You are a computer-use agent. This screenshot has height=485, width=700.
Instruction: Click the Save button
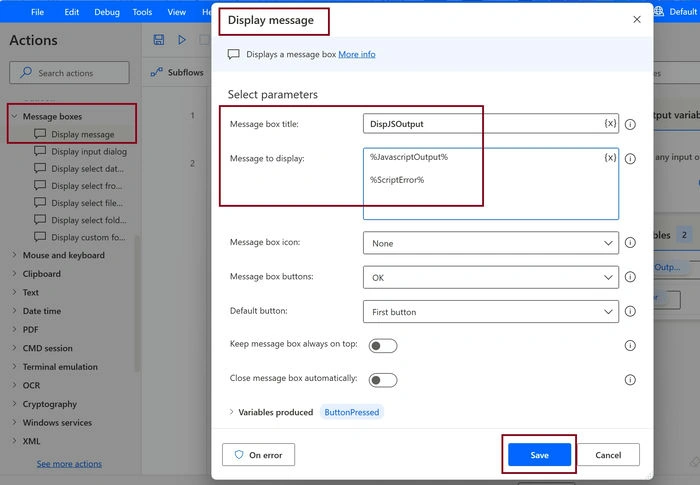[539, 455]
